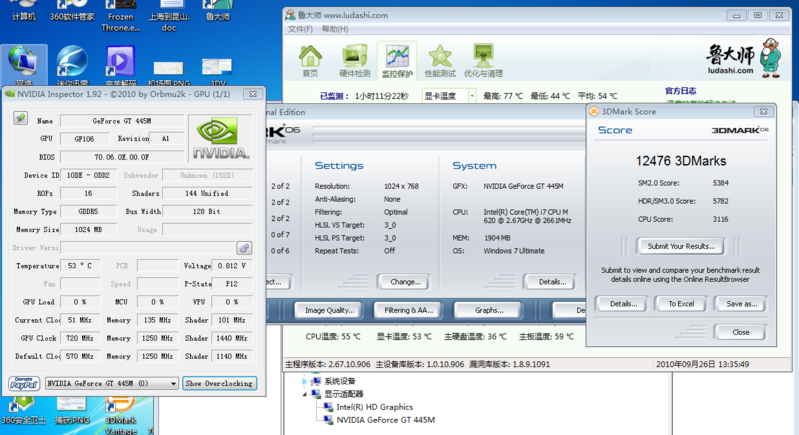
Task: Click Details under System section
Action: (552, 282)
